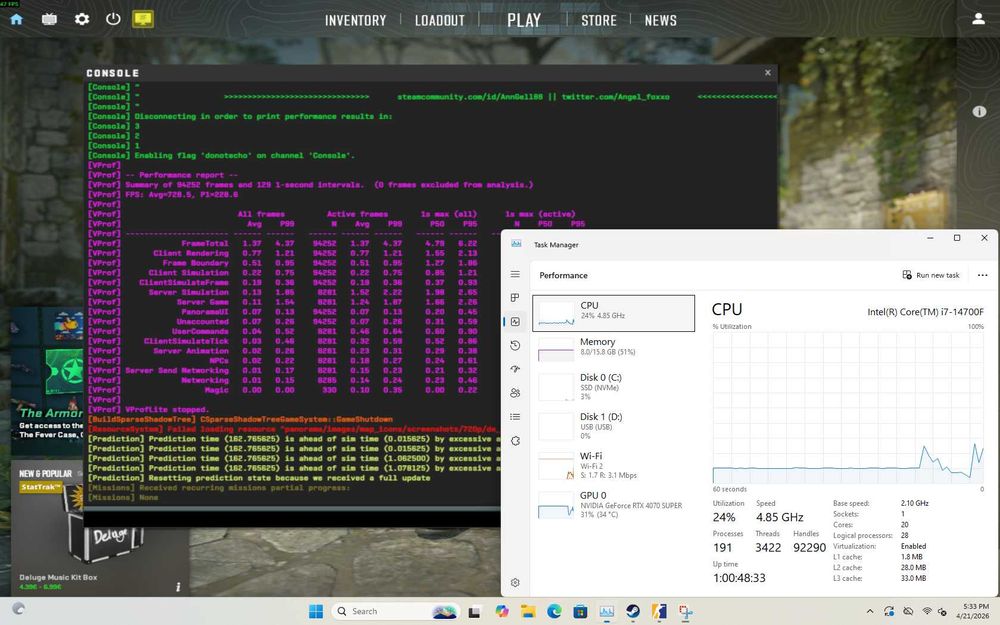Click the Utilization 24% value
The image size is (1000, 625).
[724, 517]
